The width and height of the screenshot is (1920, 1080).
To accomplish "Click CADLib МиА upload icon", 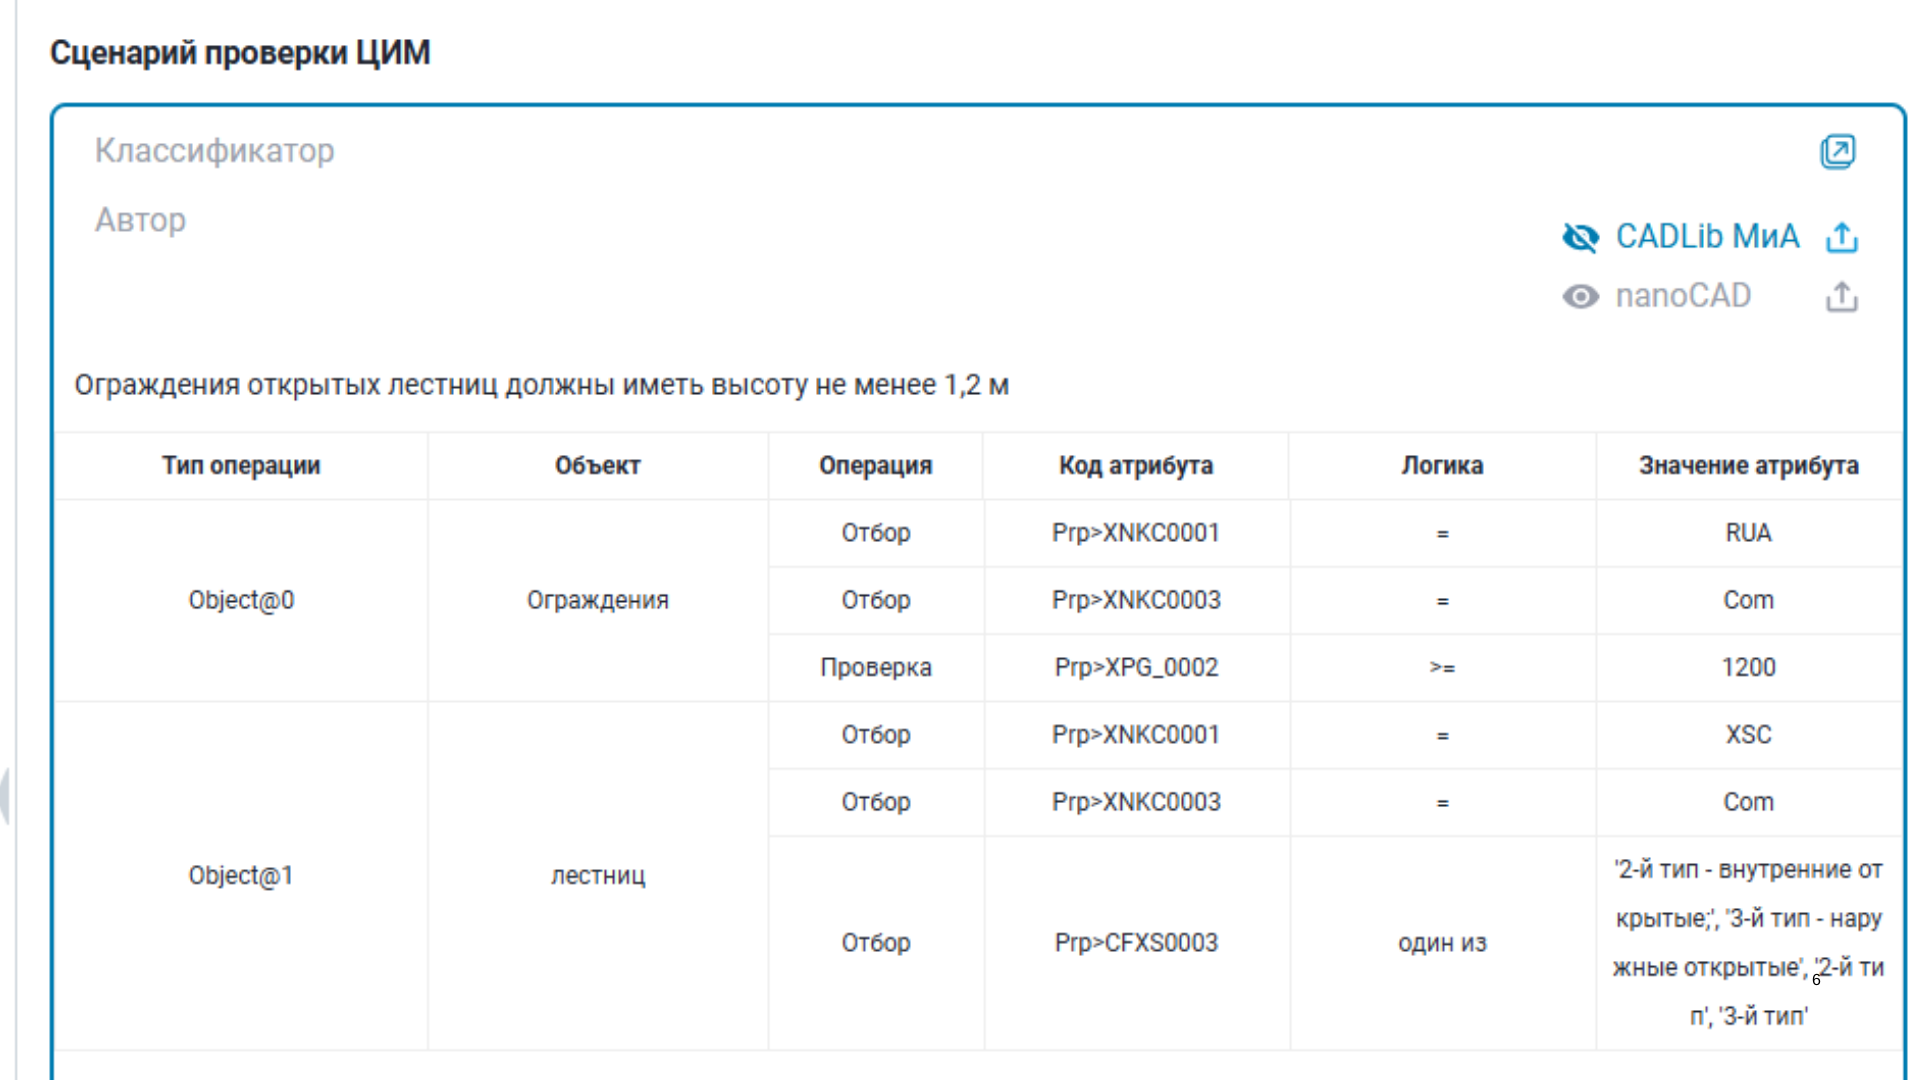I will pyautogui.click(x=1841, y=237).
